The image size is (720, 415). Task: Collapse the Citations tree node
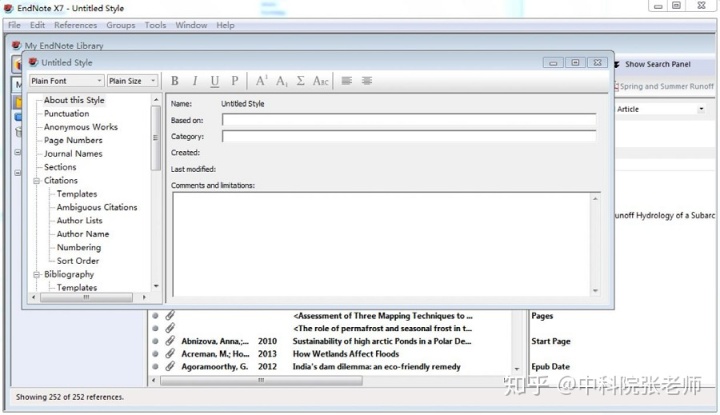pyautogui.click(x=37, y=181)
